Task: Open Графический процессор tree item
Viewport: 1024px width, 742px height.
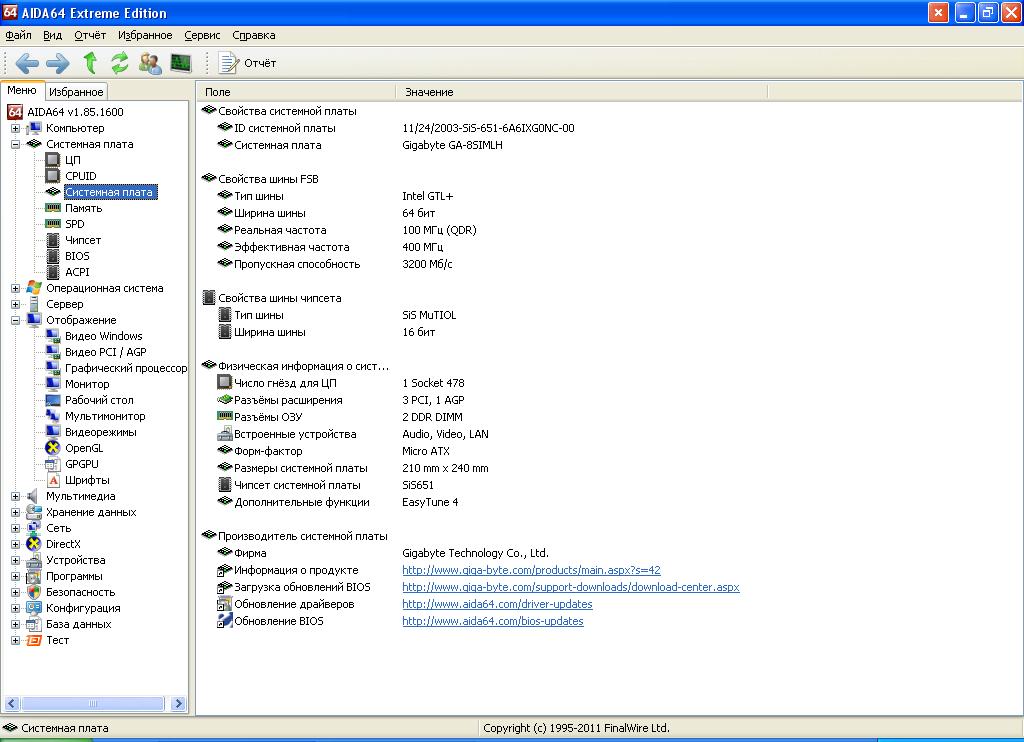Action: [x=125, y=368]
